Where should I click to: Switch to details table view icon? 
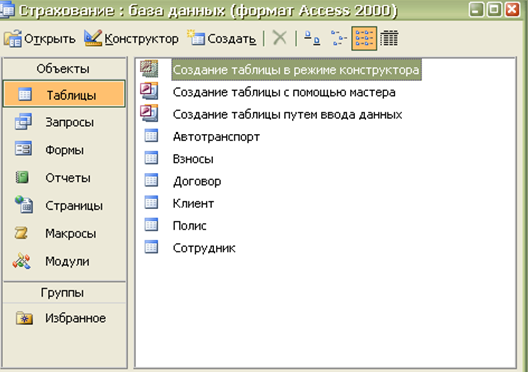coord(389,38)
